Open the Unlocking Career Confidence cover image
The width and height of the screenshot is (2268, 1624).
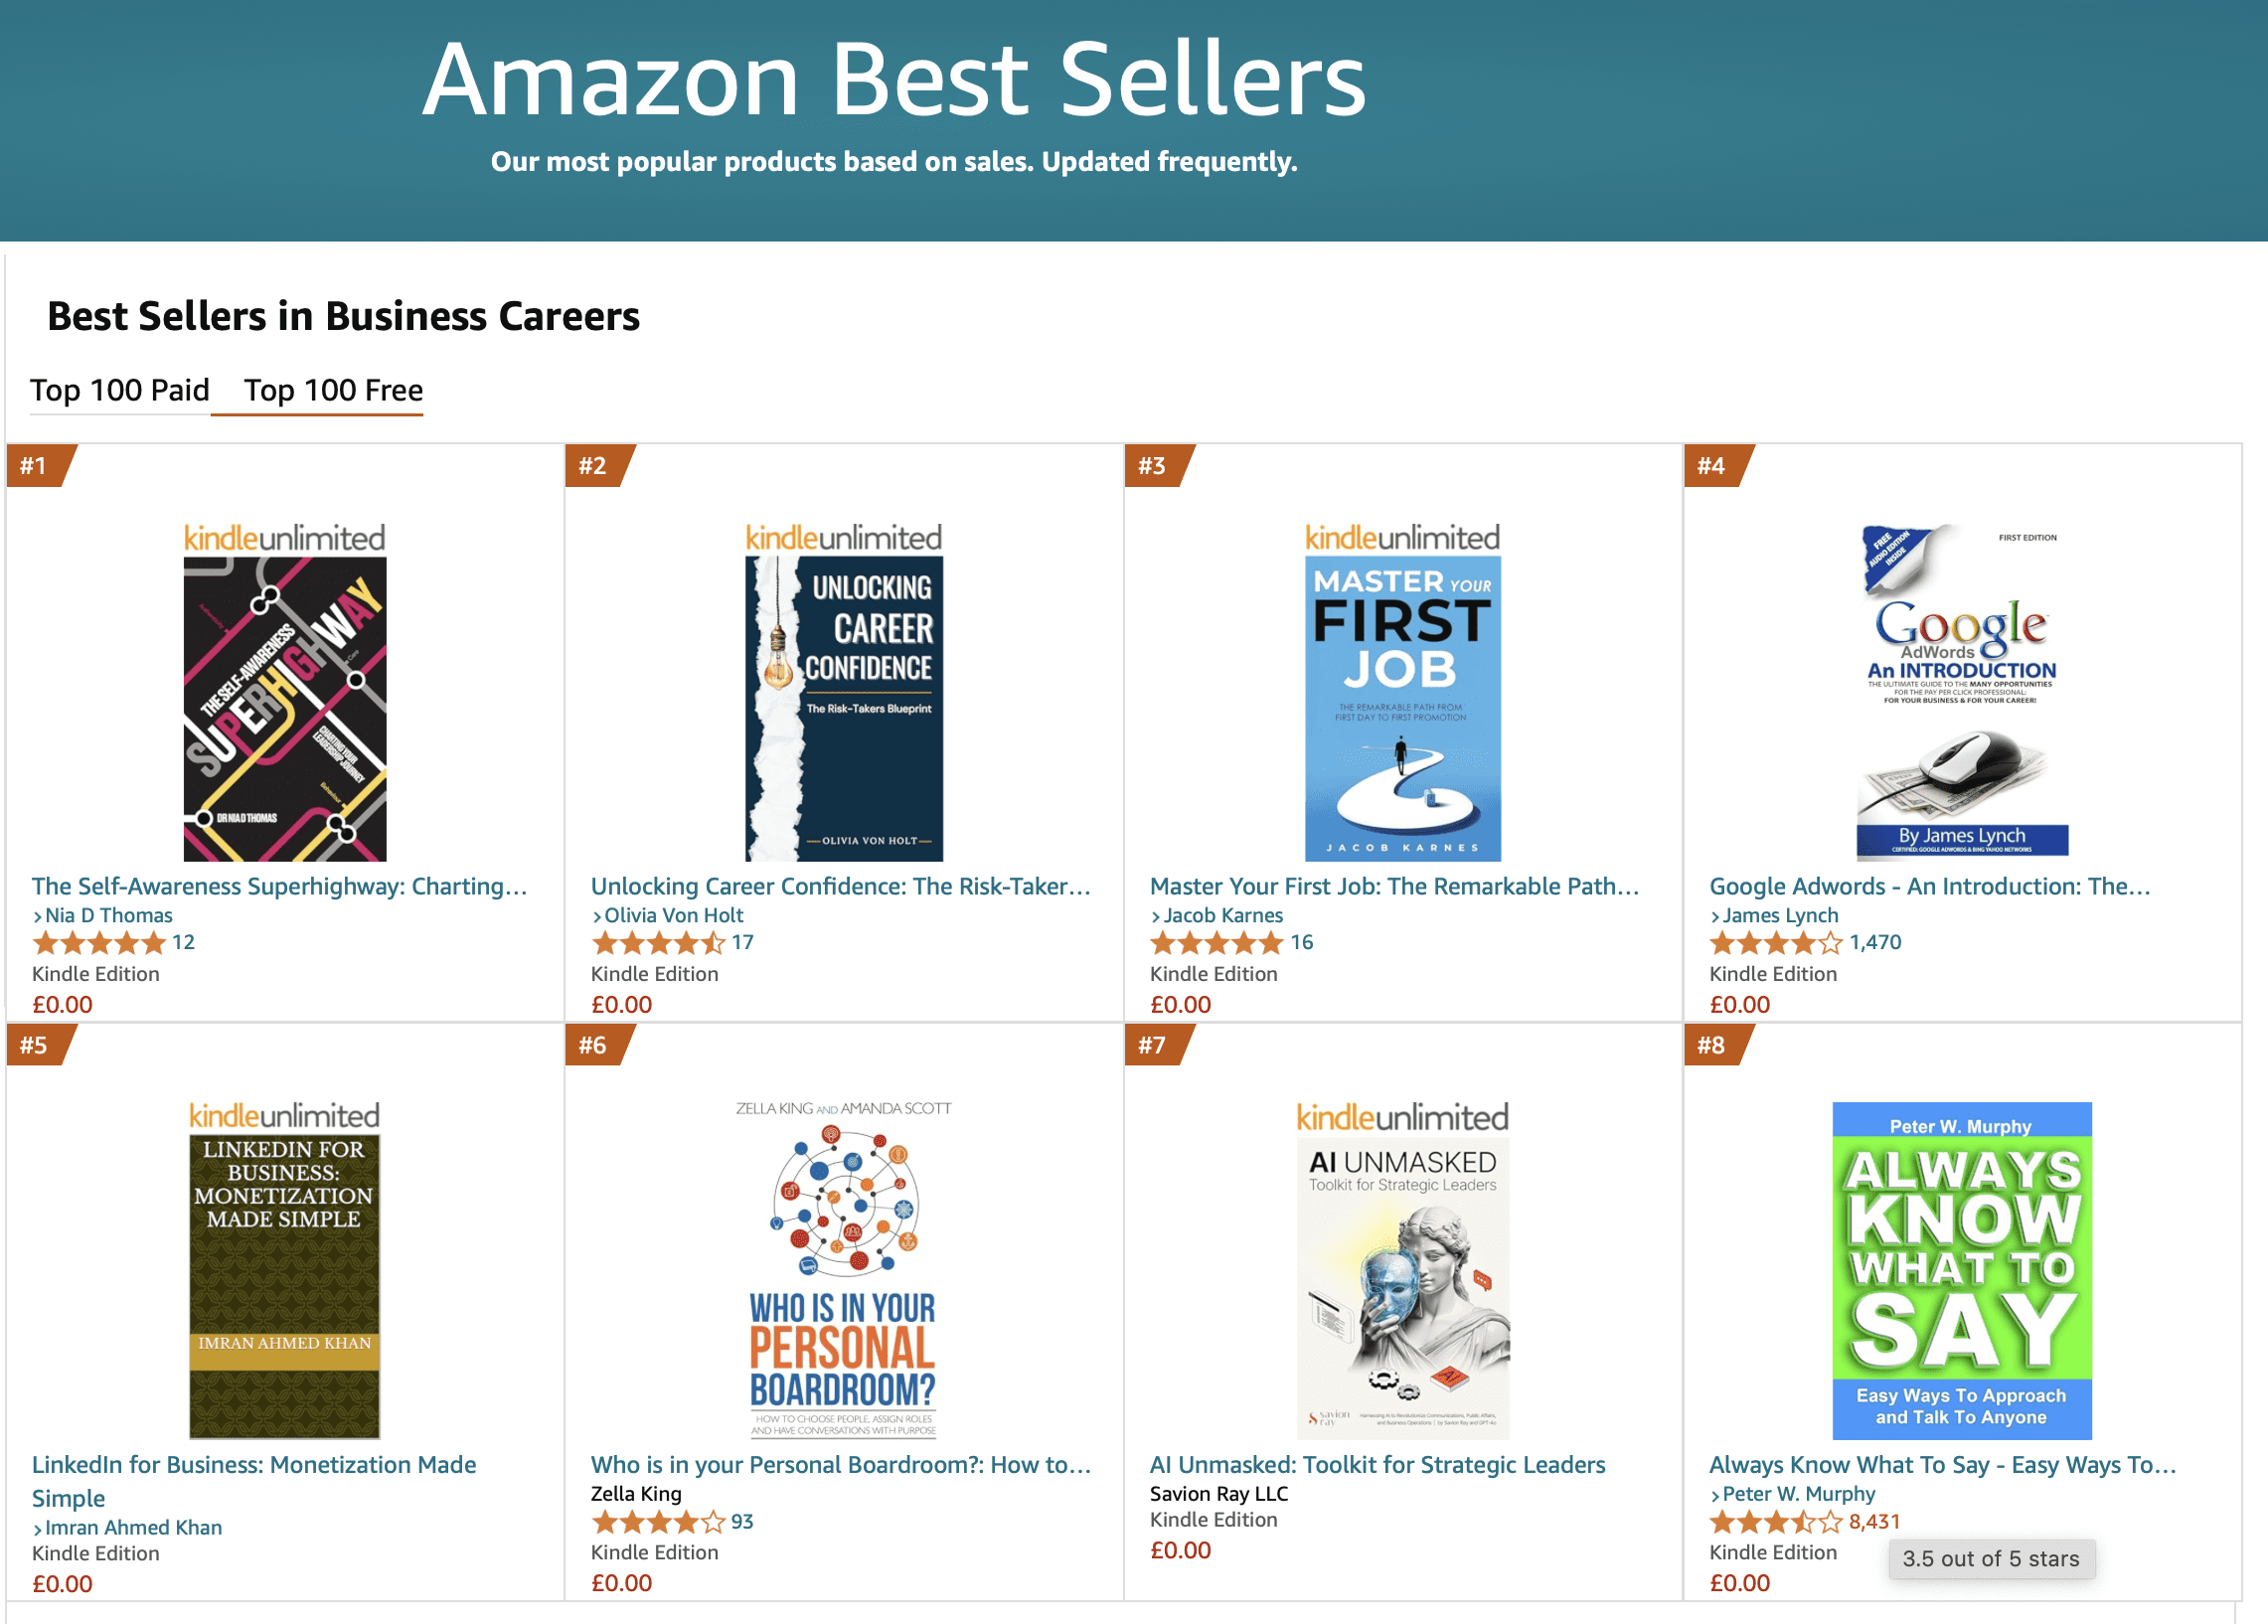(844, 708)
